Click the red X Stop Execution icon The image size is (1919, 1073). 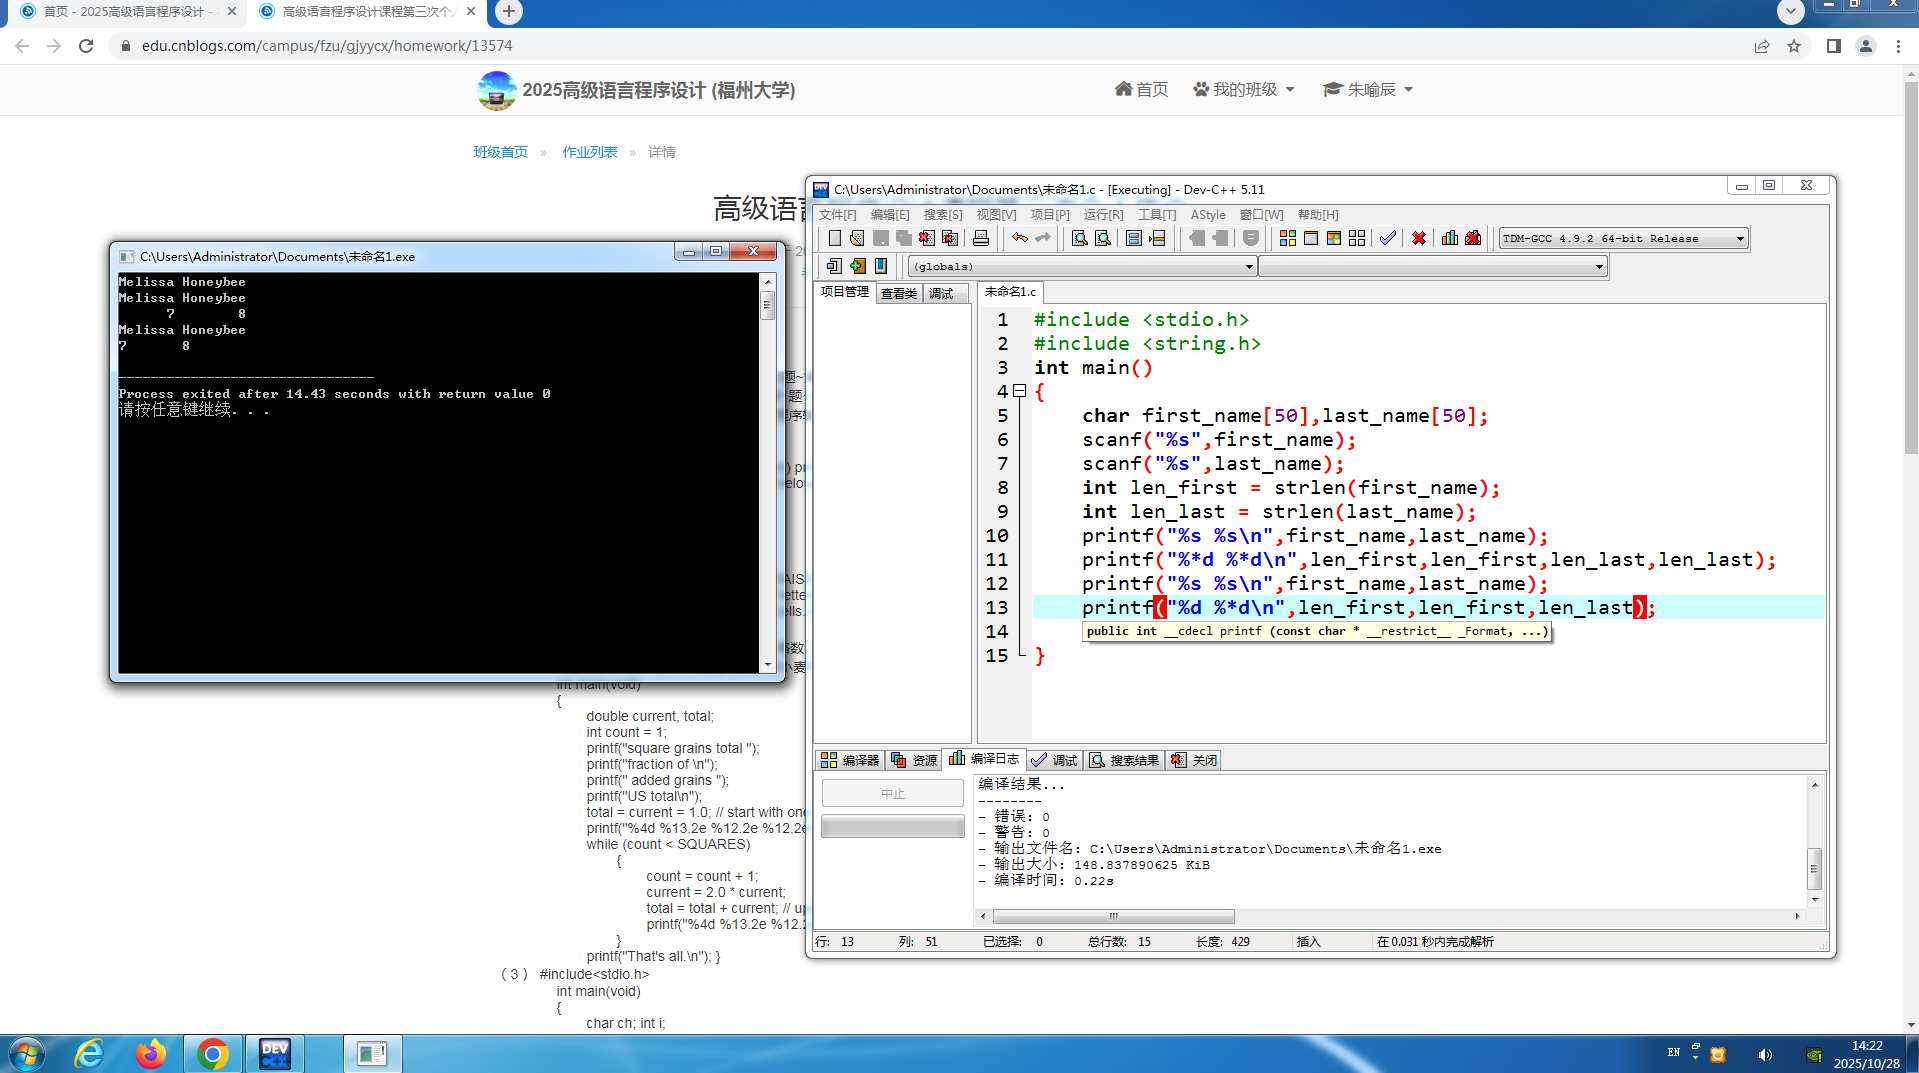[x=1419, y=238]
